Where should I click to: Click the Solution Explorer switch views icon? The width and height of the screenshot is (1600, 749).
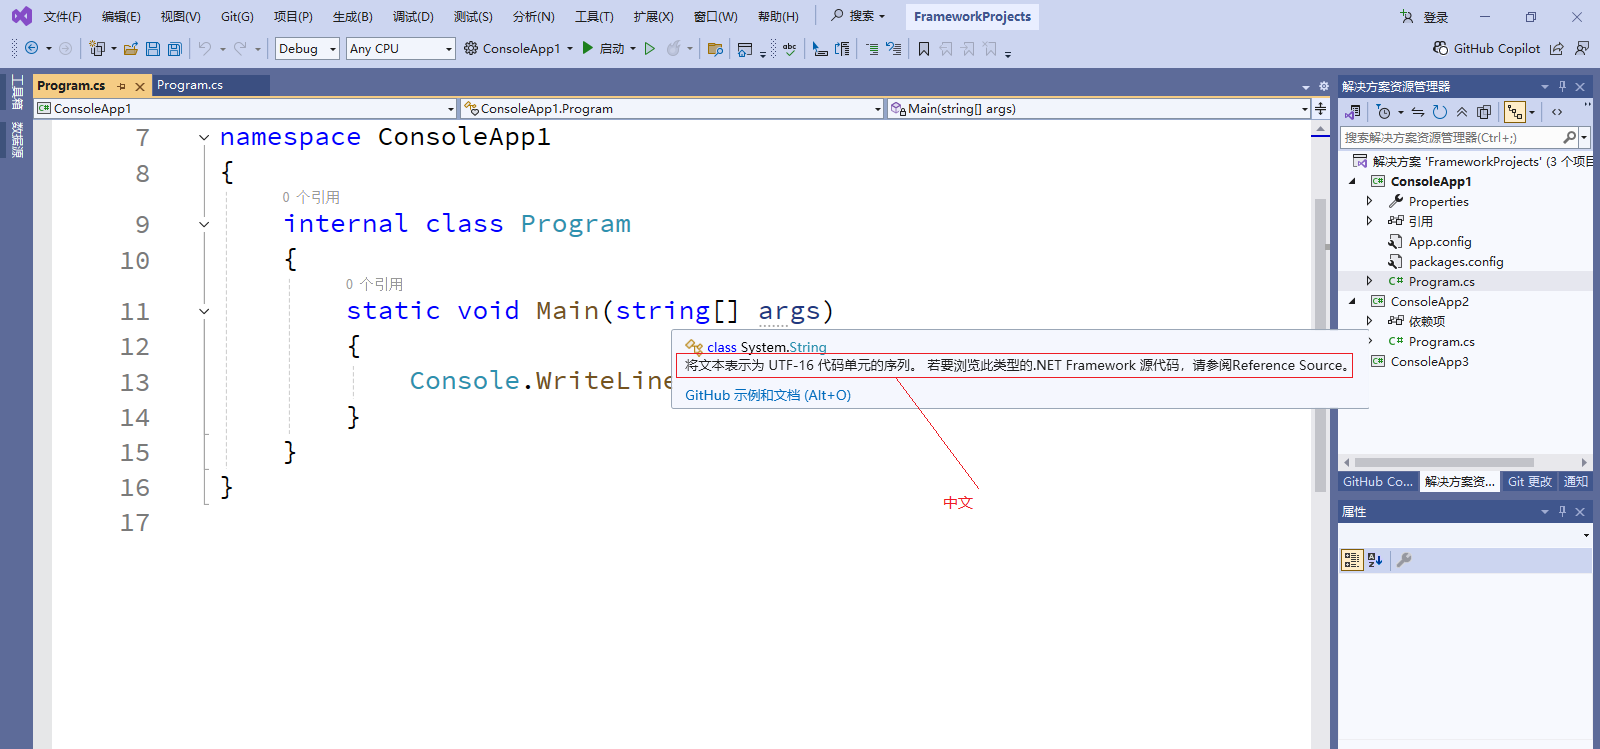click(x=1353, y=112)
